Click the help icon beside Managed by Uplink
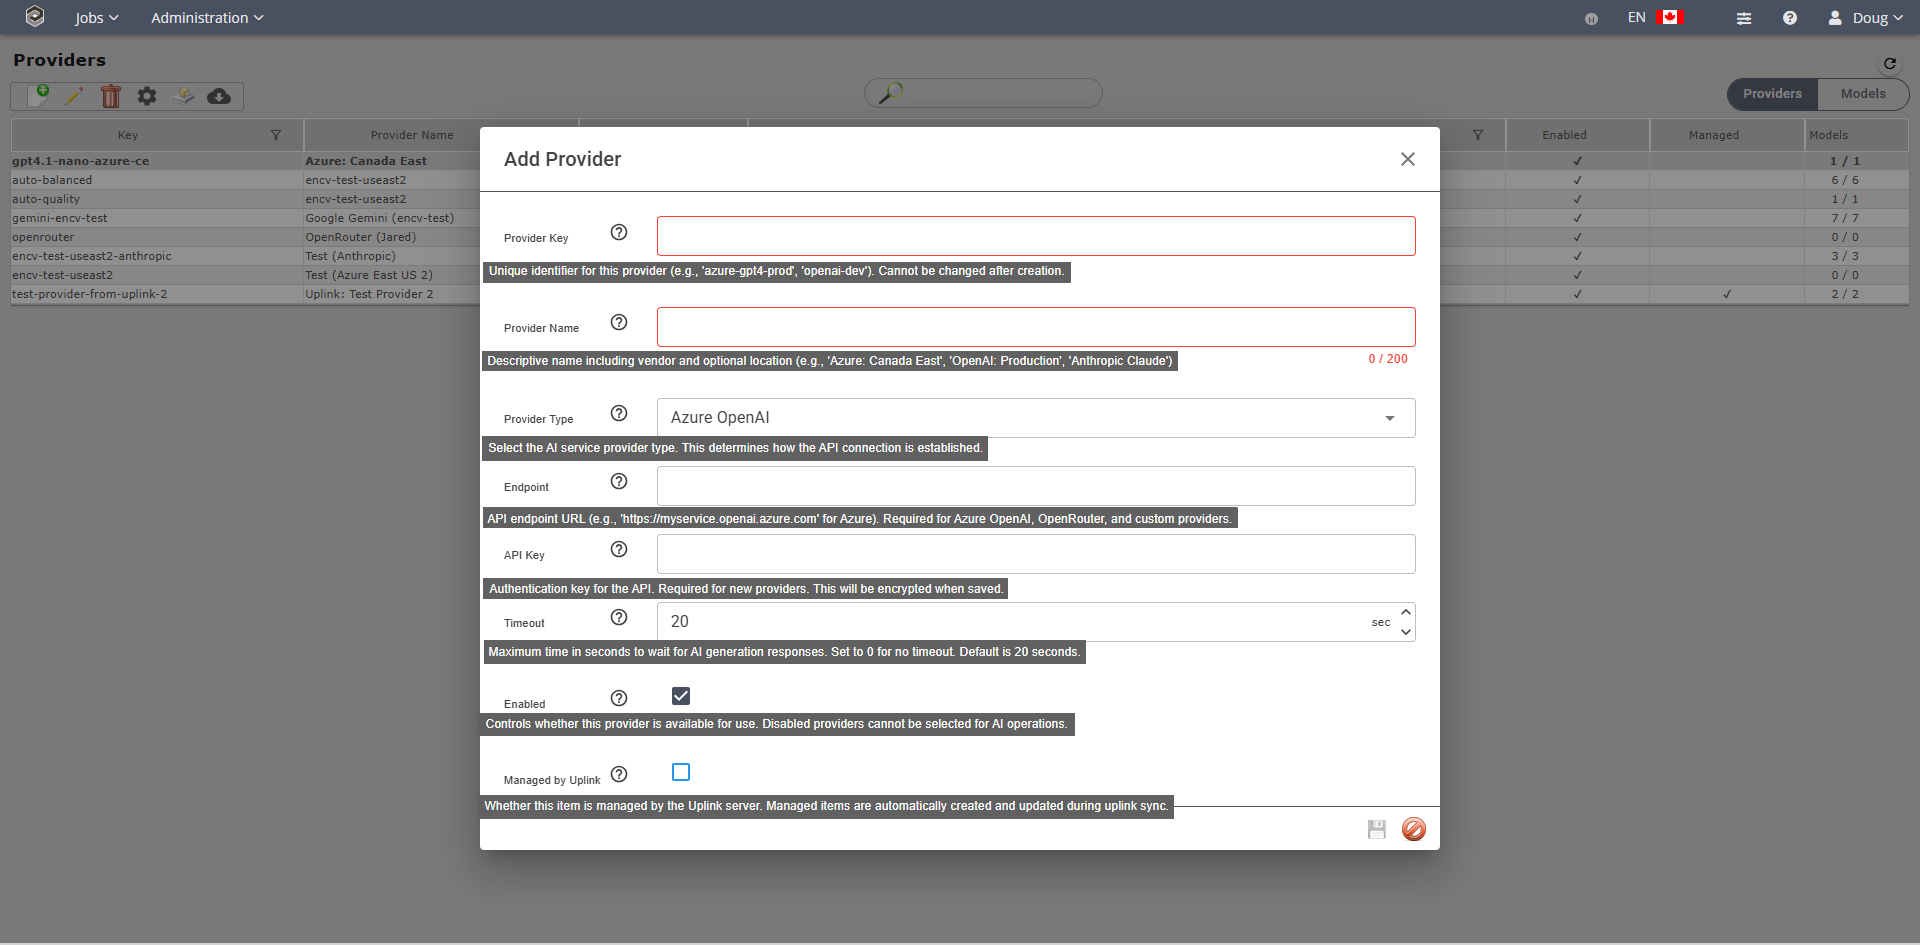This screenshot has height=945, width=1920. coord(619,774)
